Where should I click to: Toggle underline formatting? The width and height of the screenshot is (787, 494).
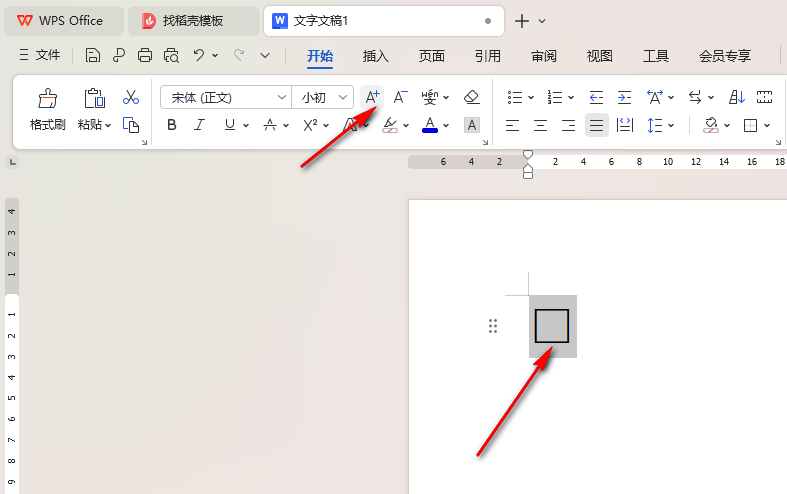(229, 125)
